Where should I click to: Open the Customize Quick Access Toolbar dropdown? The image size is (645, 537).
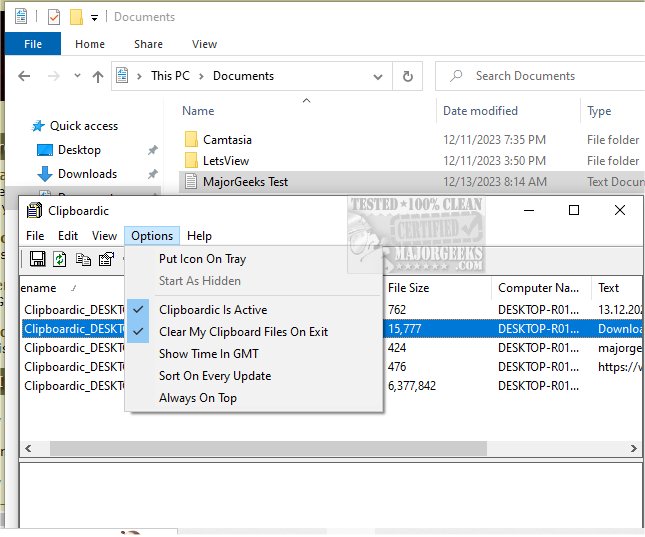coord(95,18)
